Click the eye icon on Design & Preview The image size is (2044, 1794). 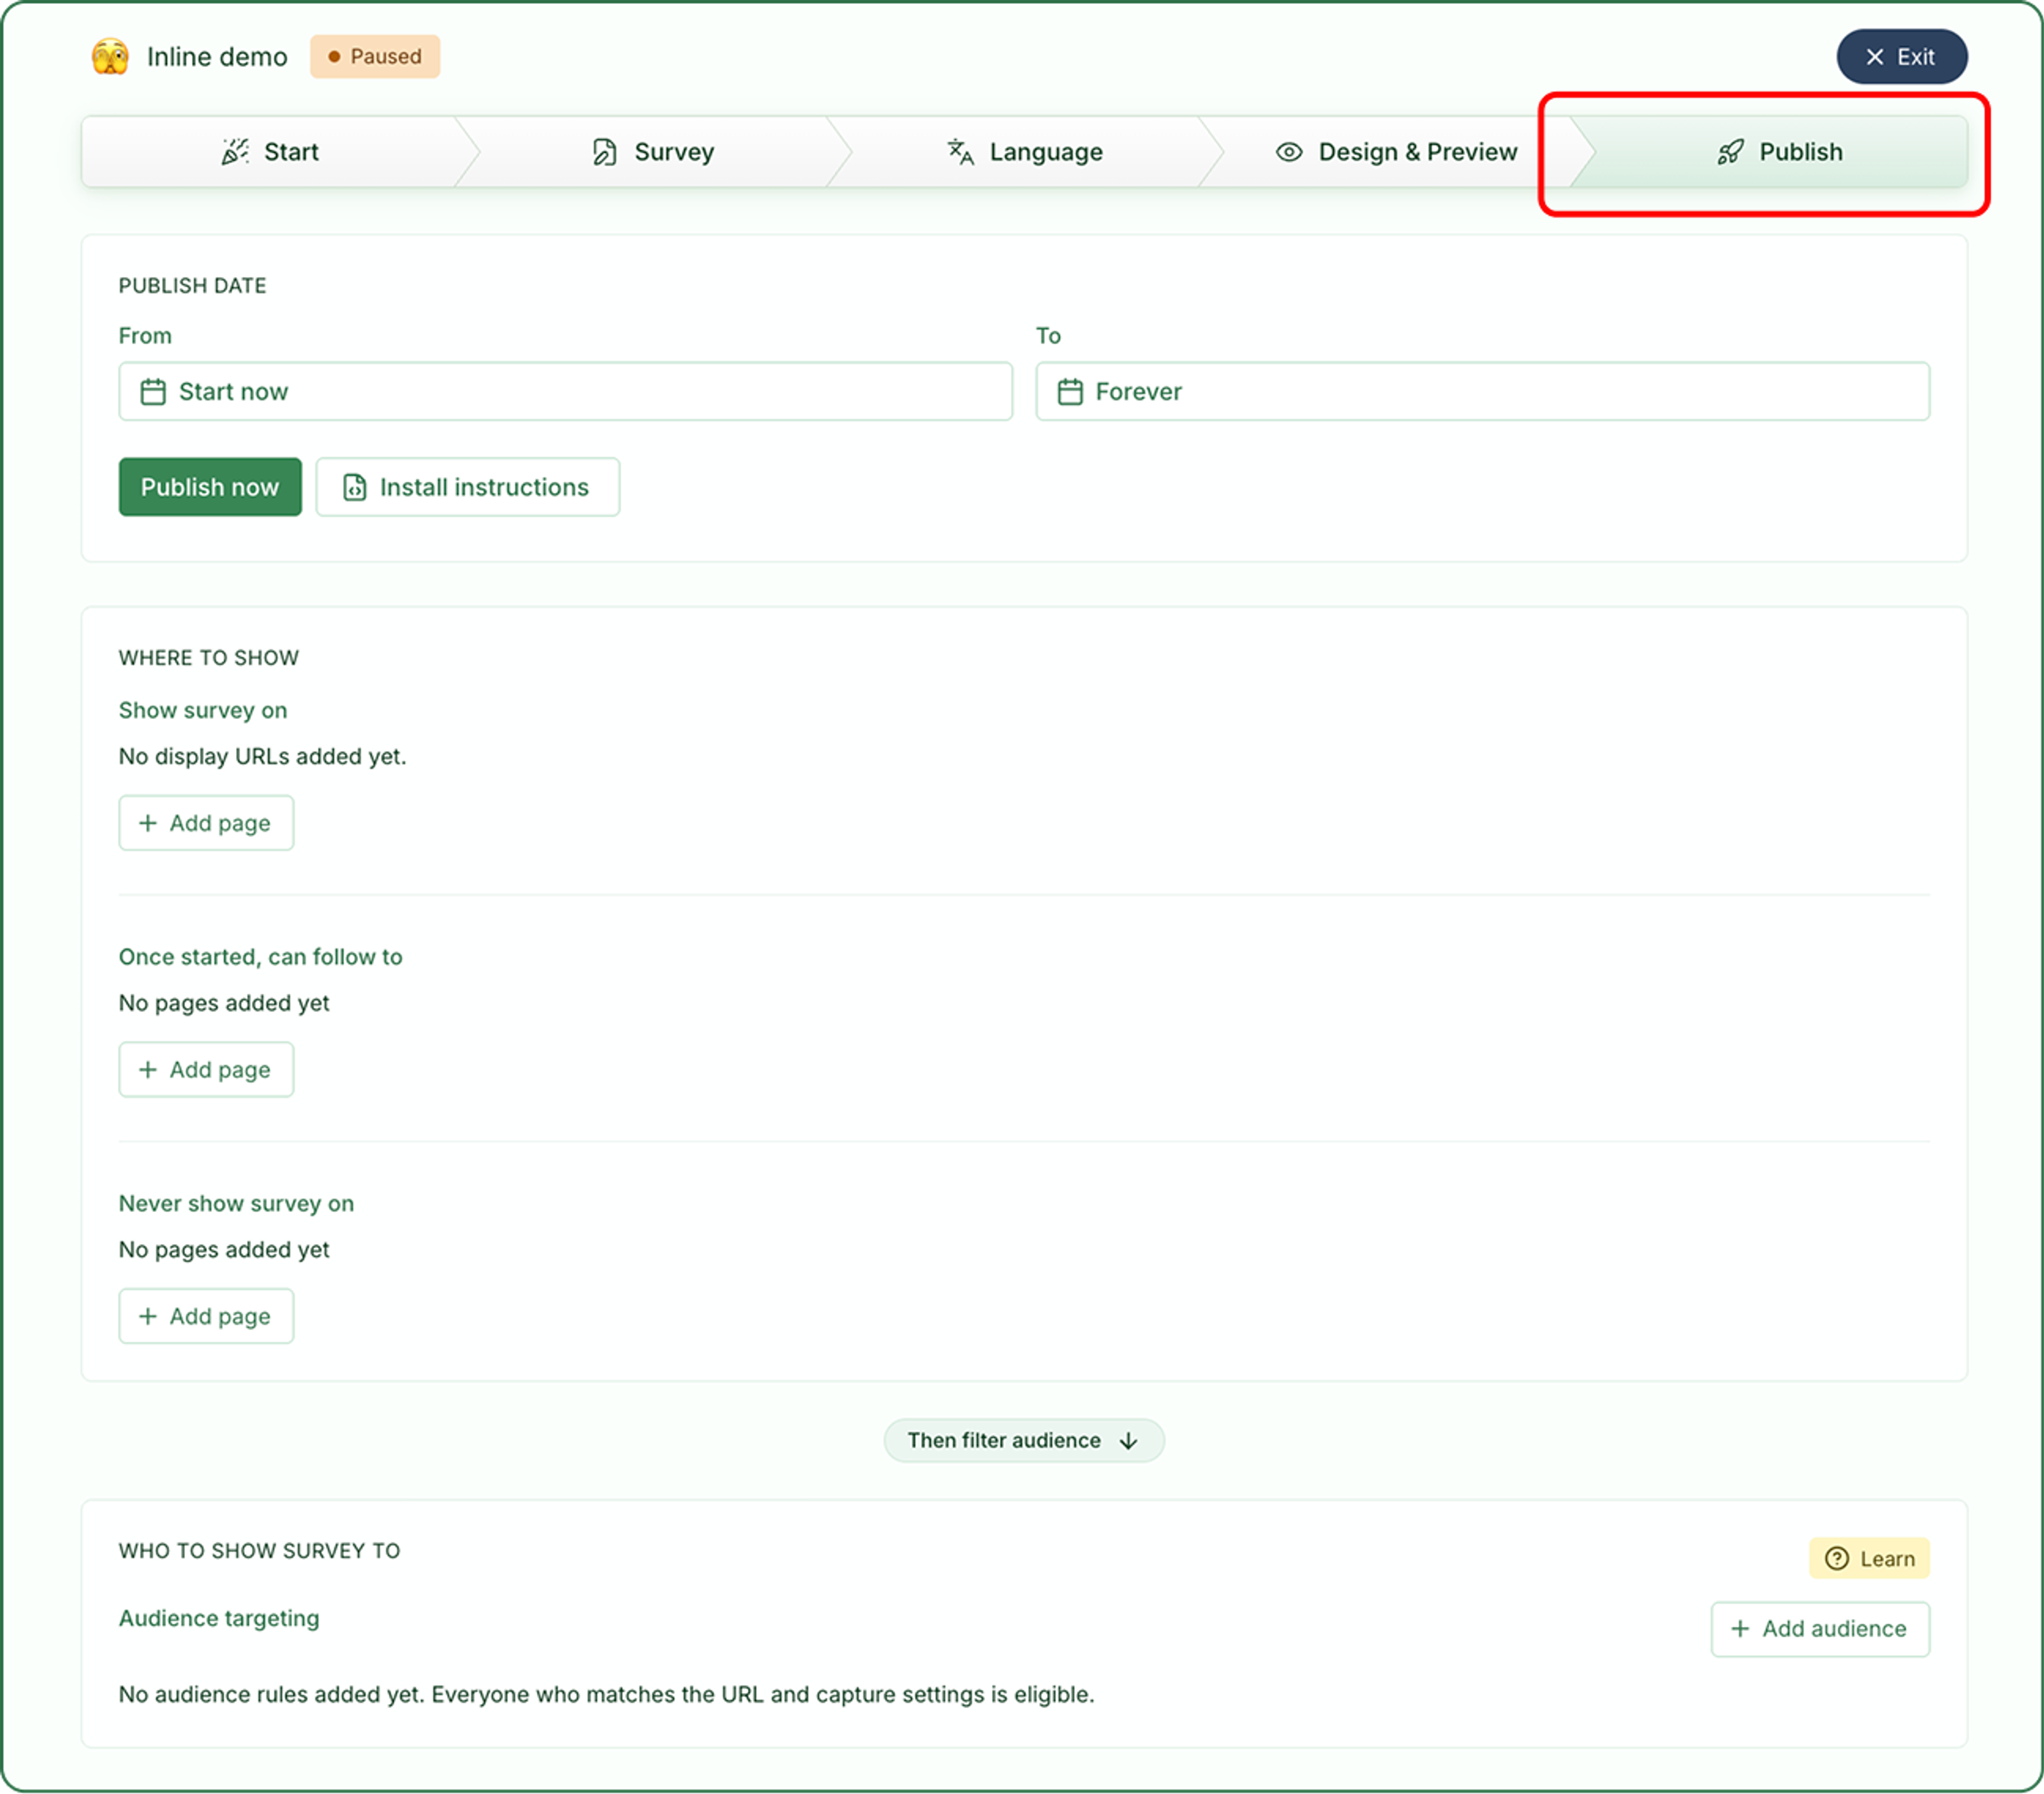1289,152
